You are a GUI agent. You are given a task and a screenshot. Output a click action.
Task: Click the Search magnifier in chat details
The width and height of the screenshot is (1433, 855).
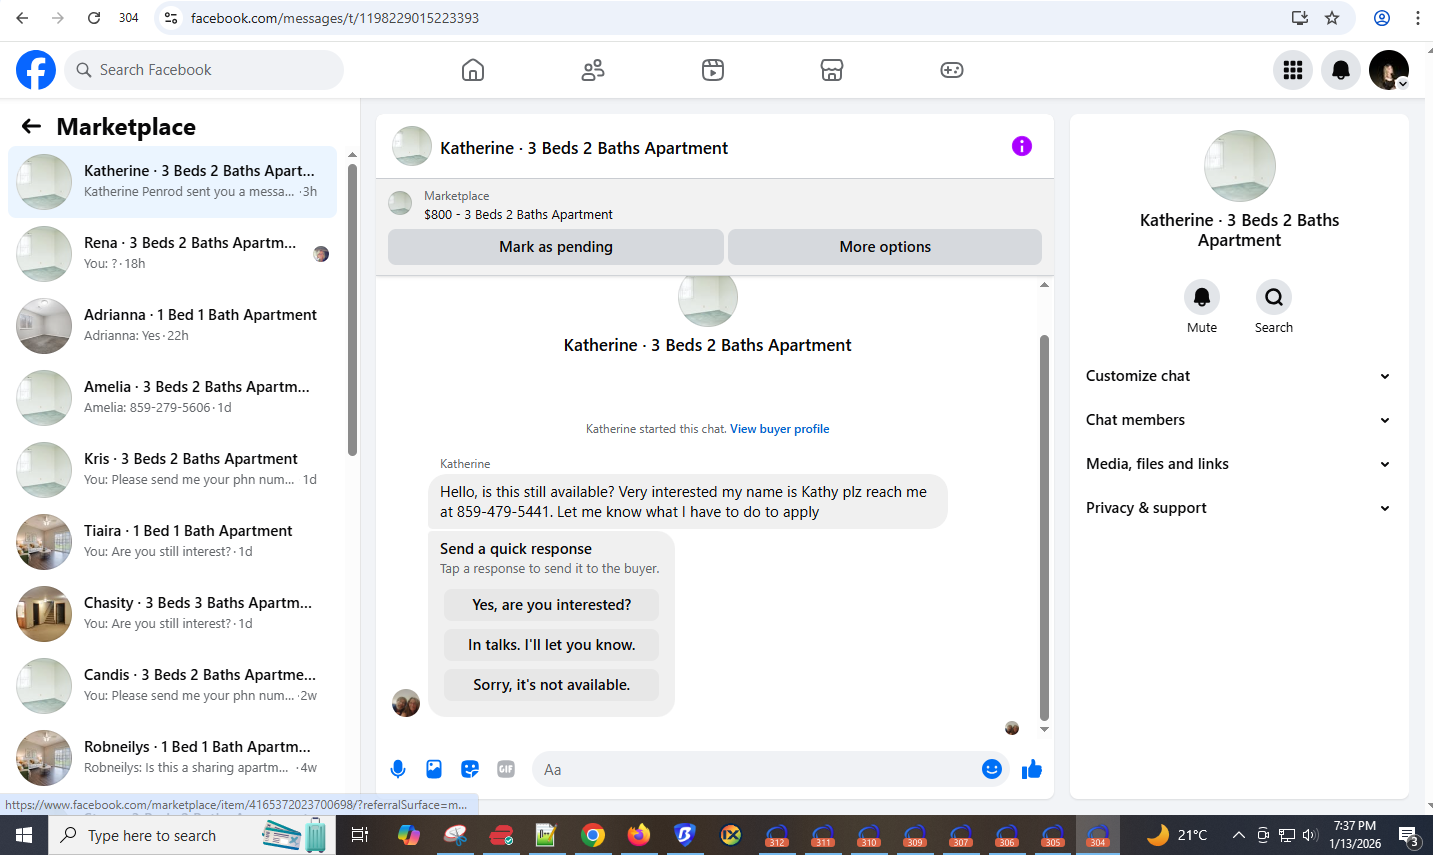(x=1274, y=297)
